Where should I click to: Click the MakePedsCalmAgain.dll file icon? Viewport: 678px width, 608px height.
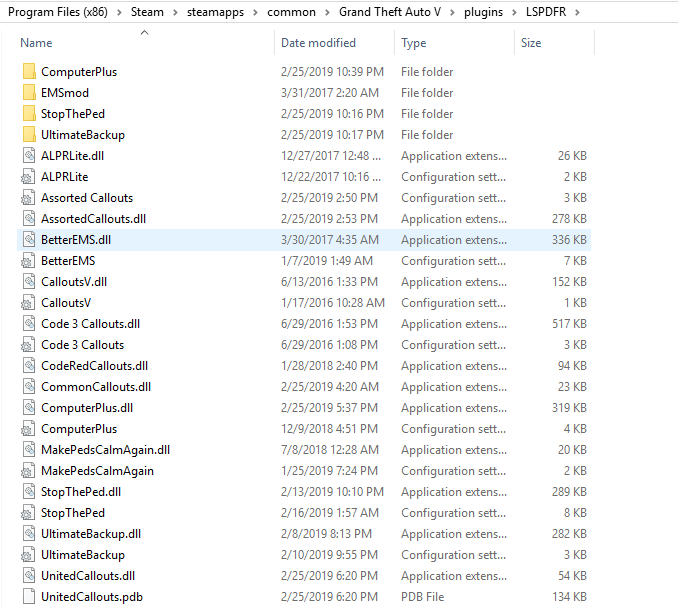pos(29,450)
